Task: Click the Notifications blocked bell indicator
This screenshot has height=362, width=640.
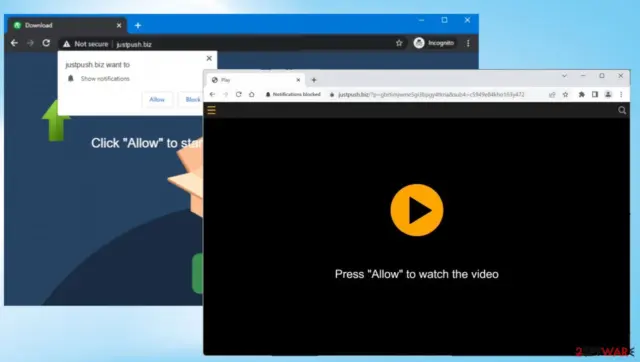Action: [x=293, y=94]
